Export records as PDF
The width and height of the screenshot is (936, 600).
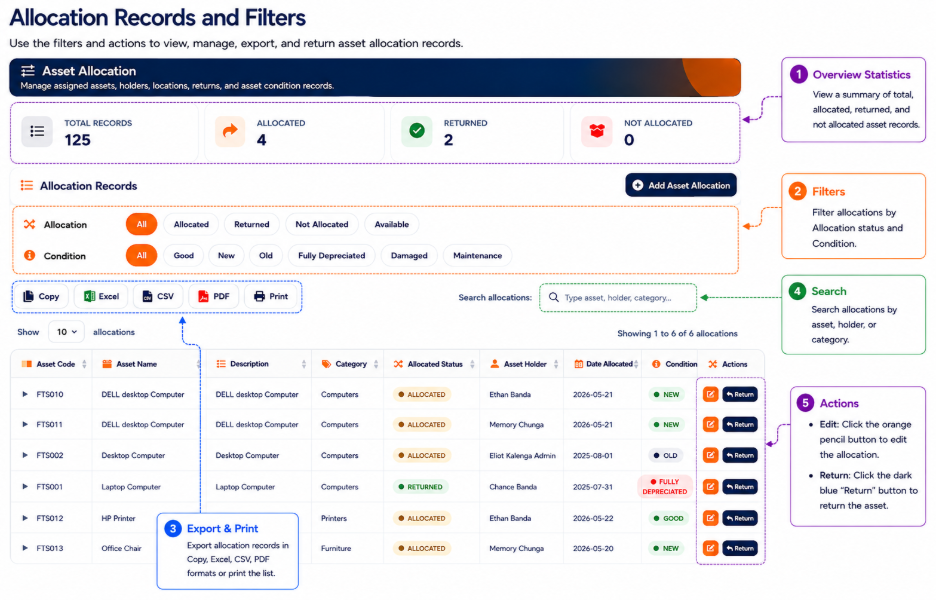click(214, 296)
